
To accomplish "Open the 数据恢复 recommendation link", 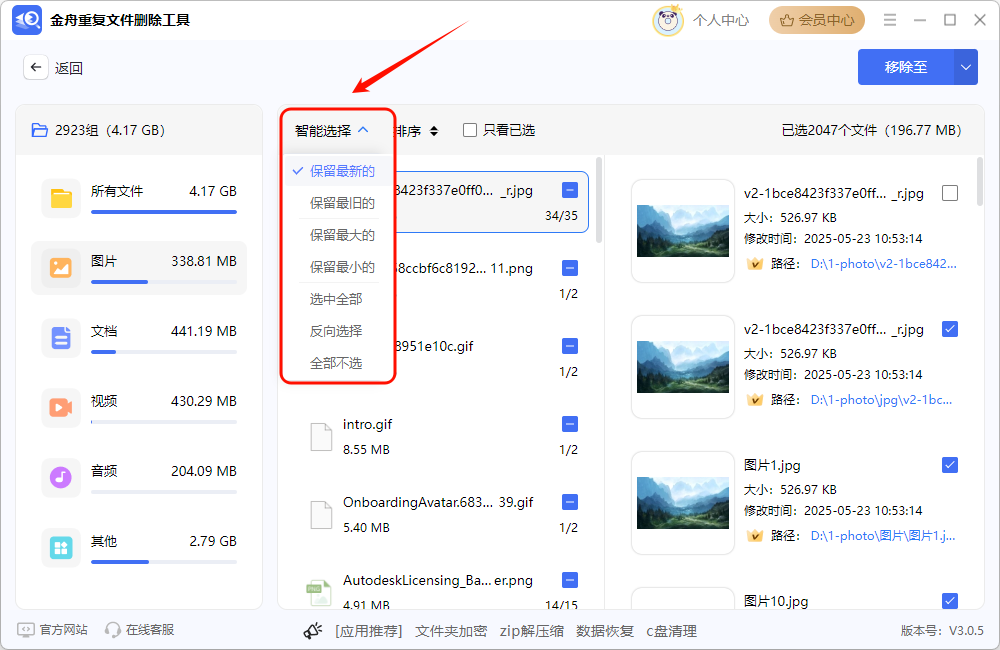I will (x=605, y=631).
